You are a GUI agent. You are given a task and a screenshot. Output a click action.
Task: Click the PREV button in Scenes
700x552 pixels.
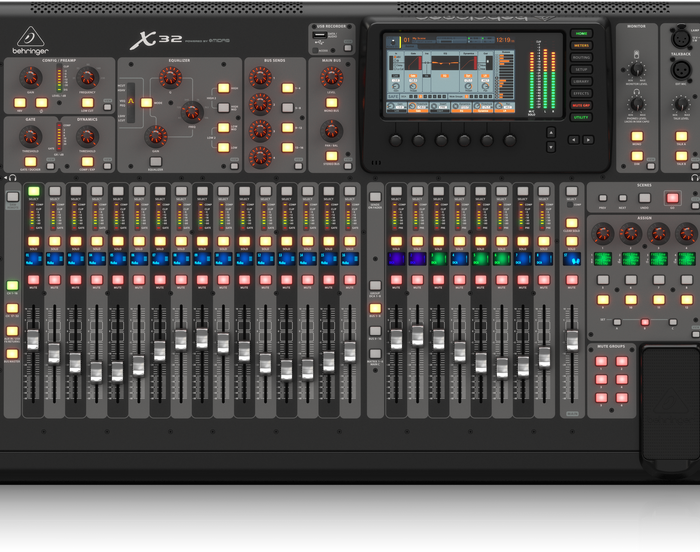(603, 198)
